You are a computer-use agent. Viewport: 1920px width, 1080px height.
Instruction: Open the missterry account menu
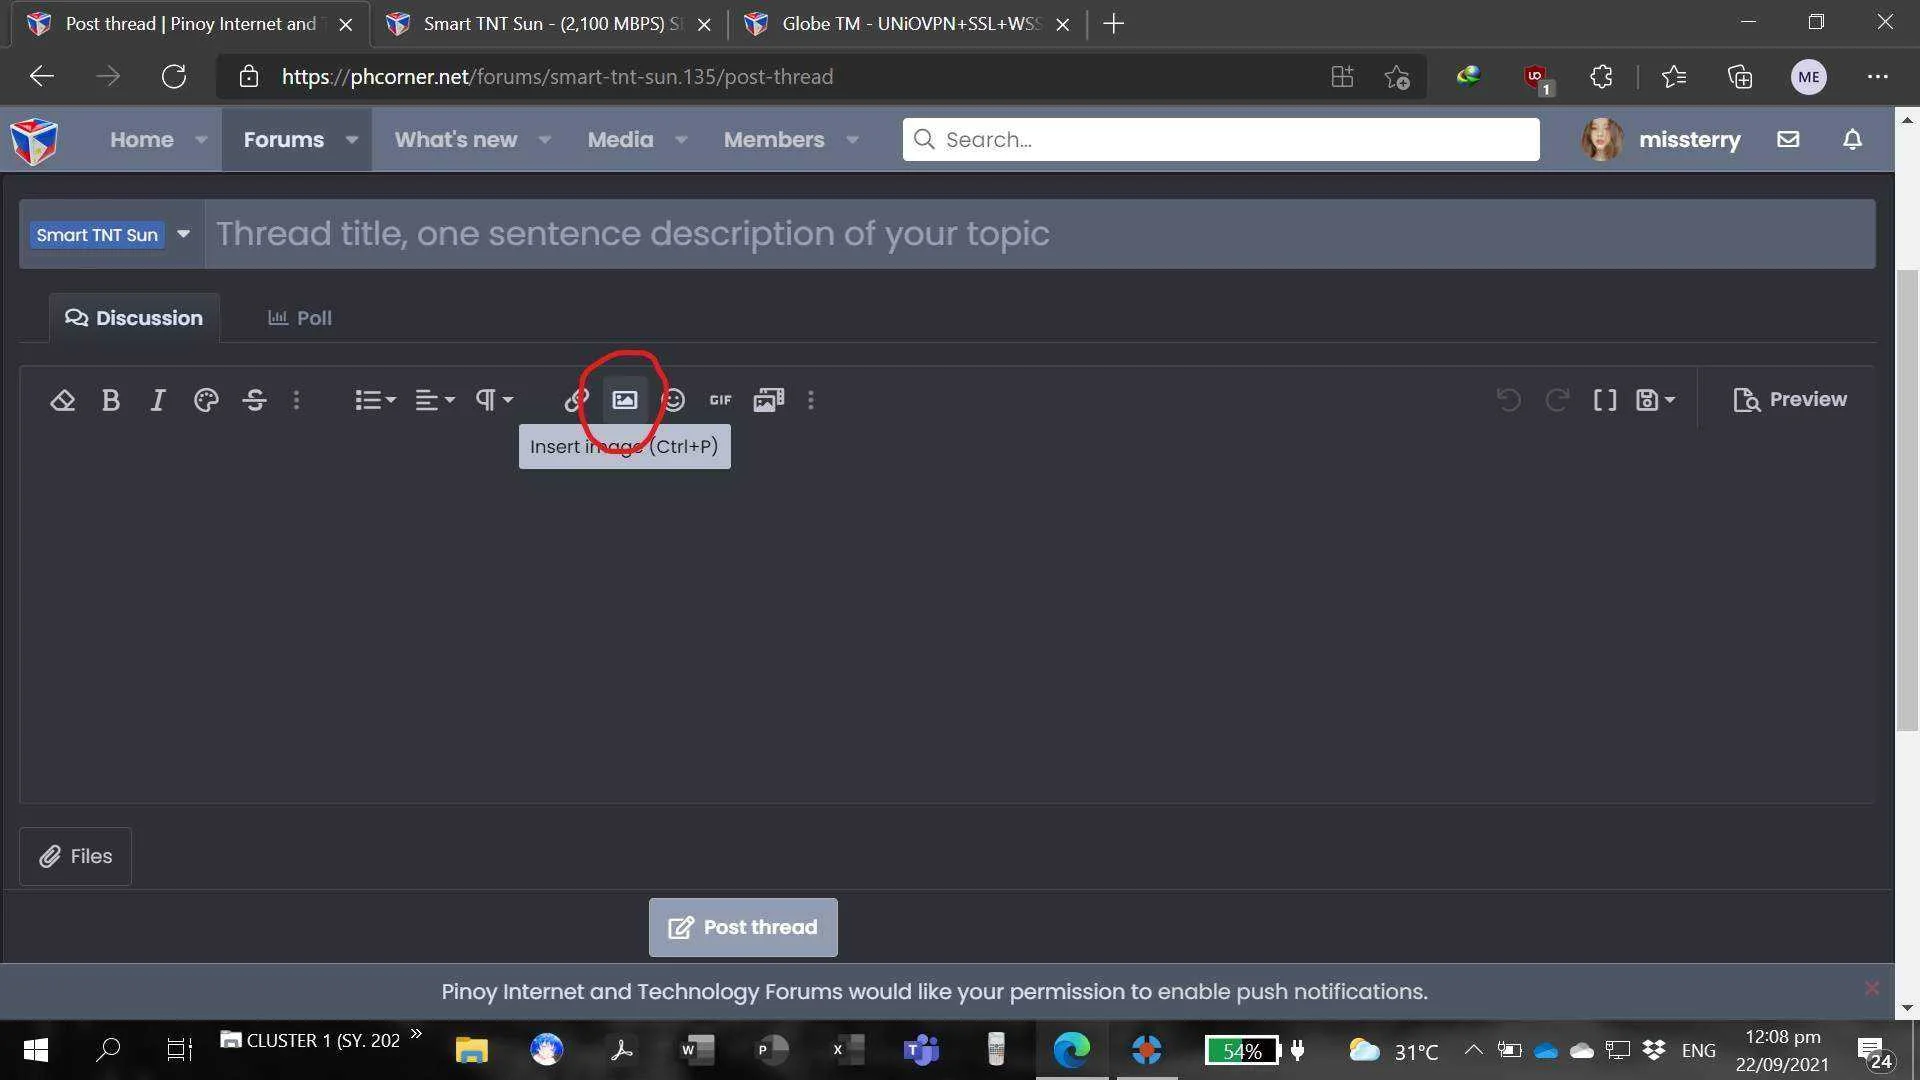[1661, 140]
